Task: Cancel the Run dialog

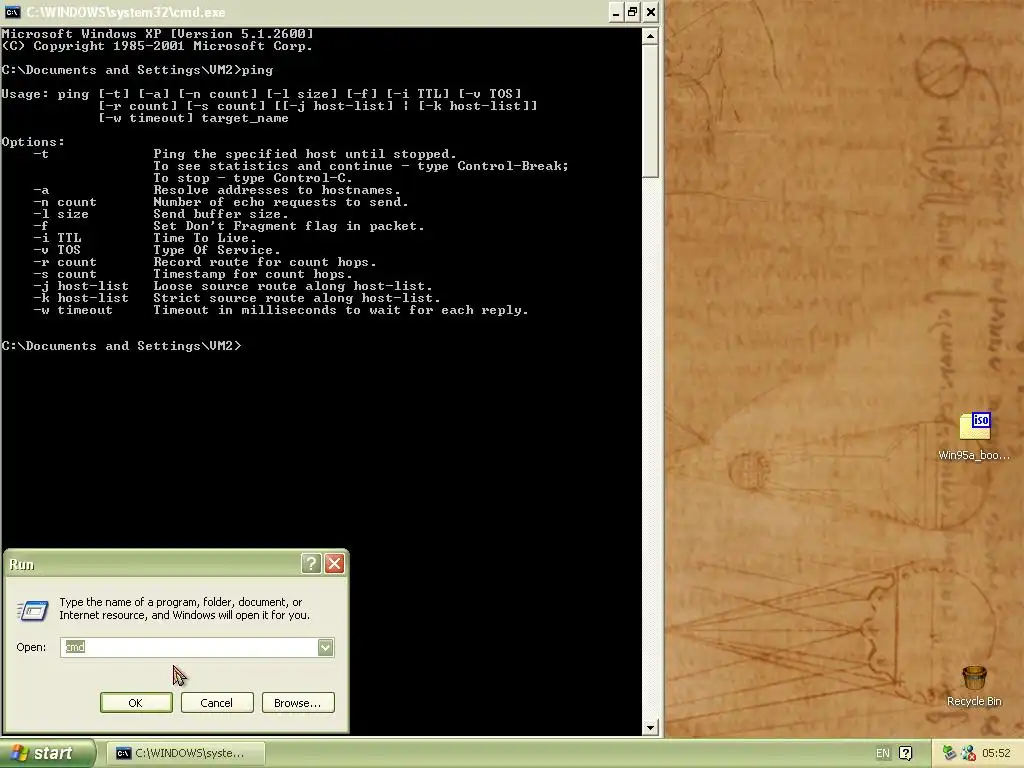Action: click(x=217, y=703)
